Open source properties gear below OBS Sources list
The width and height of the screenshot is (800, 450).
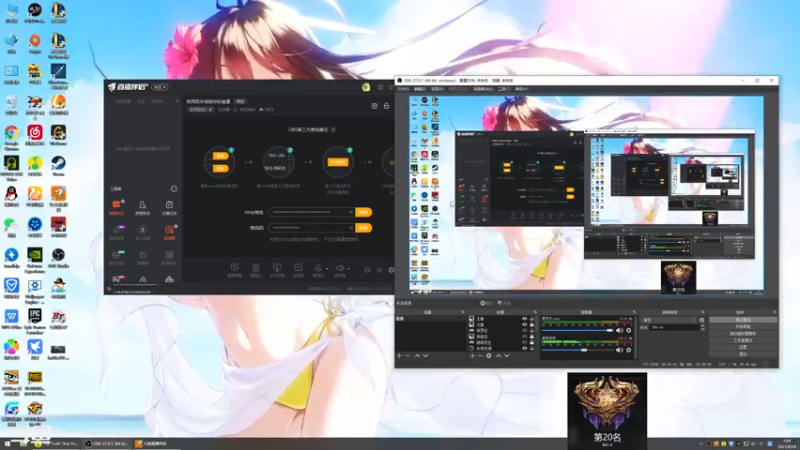pyautogui.click(x=489, y=356)
